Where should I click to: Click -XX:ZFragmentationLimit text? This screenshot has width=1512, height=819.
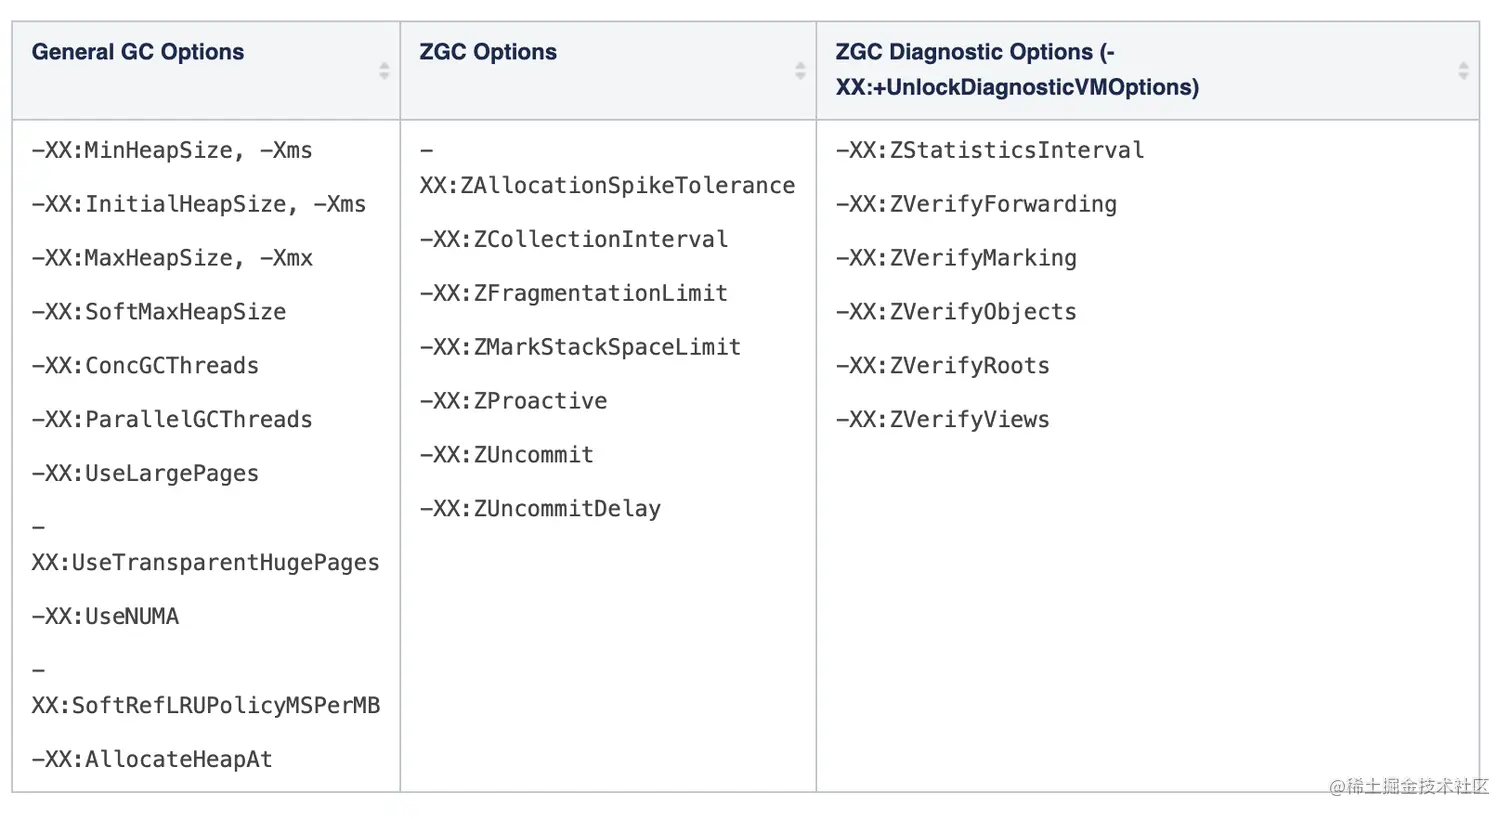pos(574,294)
